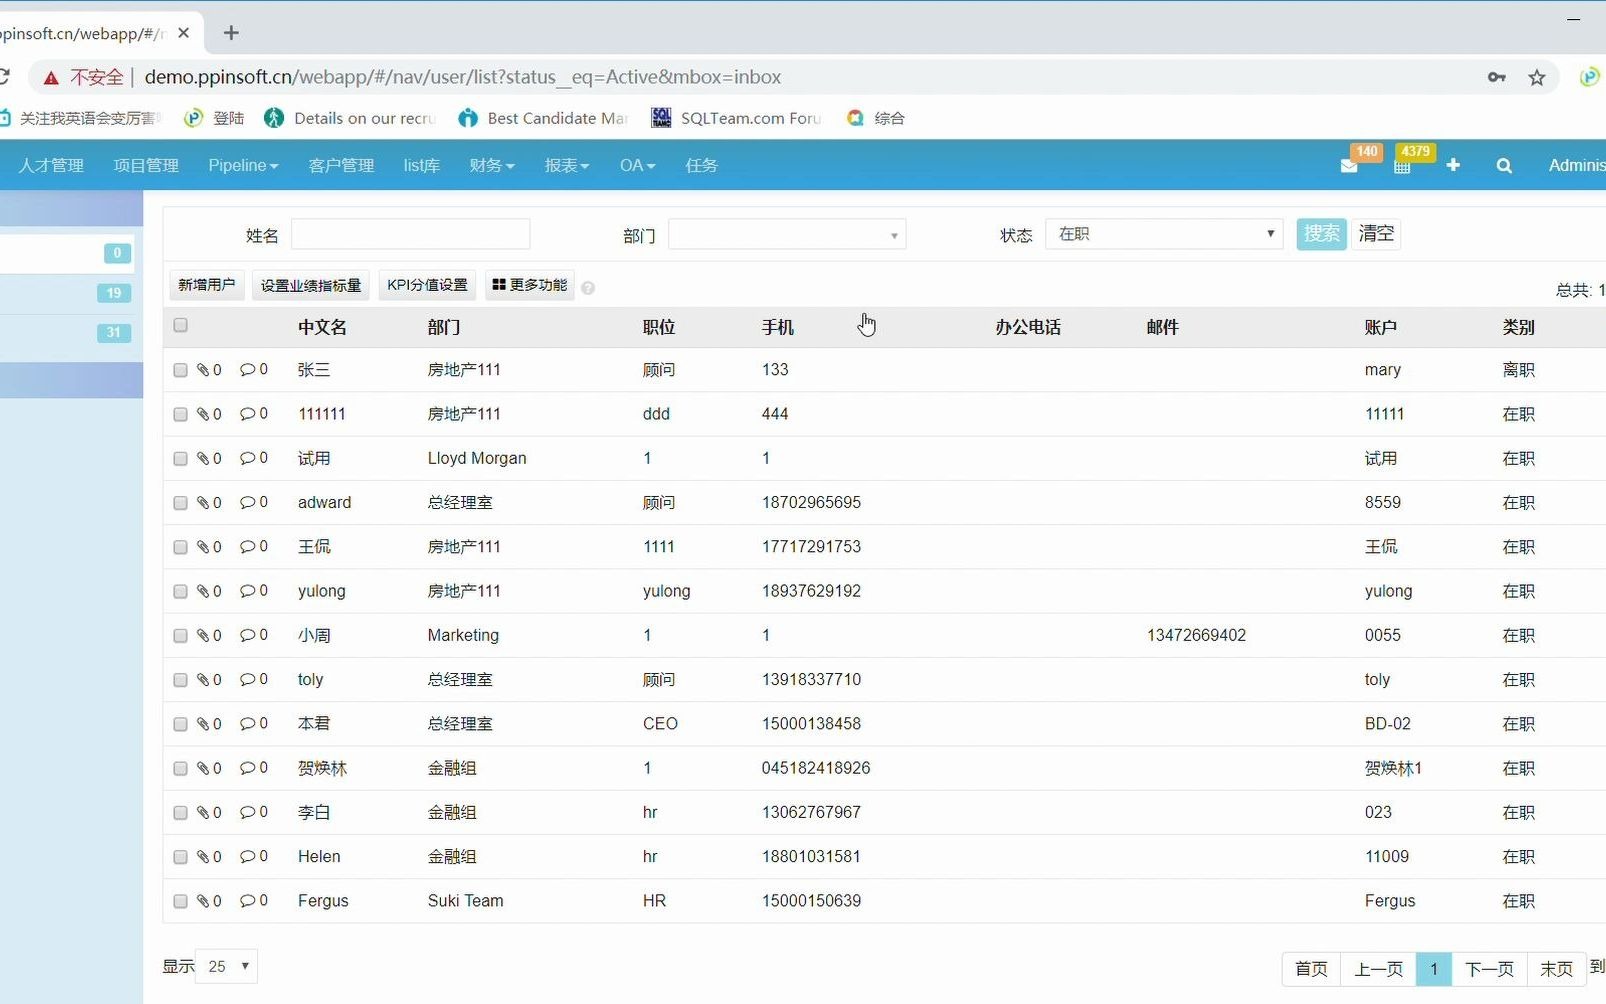Click the 新增用户 button
This screenshot has height=1004, width=1606.
pos(207,285)
